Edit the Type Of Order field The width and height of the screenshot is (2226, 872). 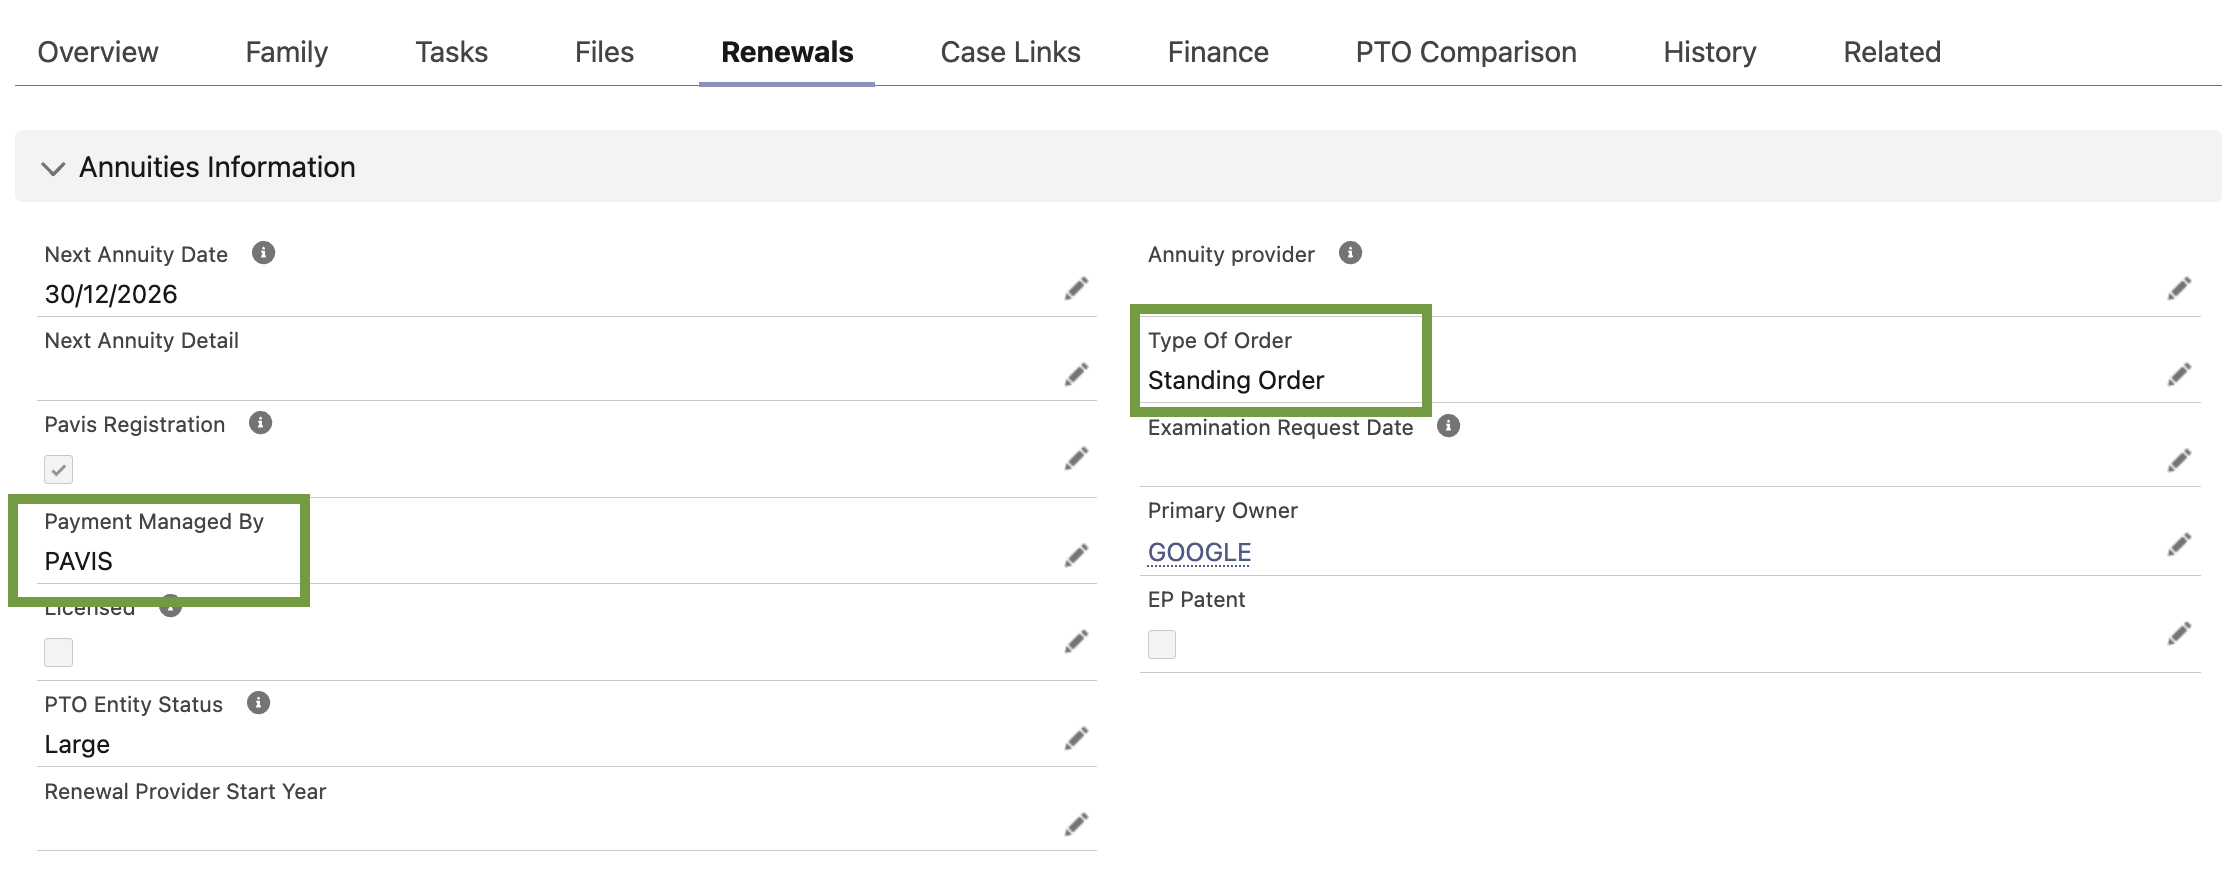[2179, 375]
